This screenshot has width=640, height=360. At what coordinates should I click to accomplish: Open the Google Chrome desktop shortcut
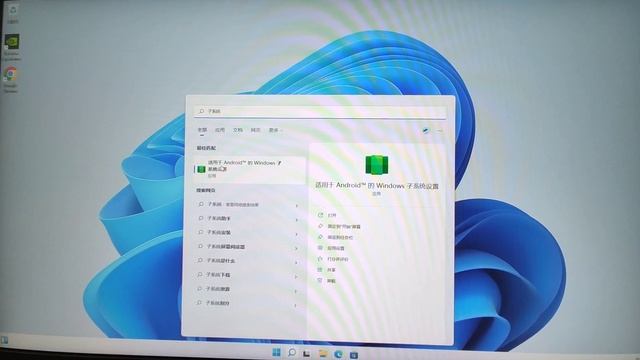[x=11, y=79]
